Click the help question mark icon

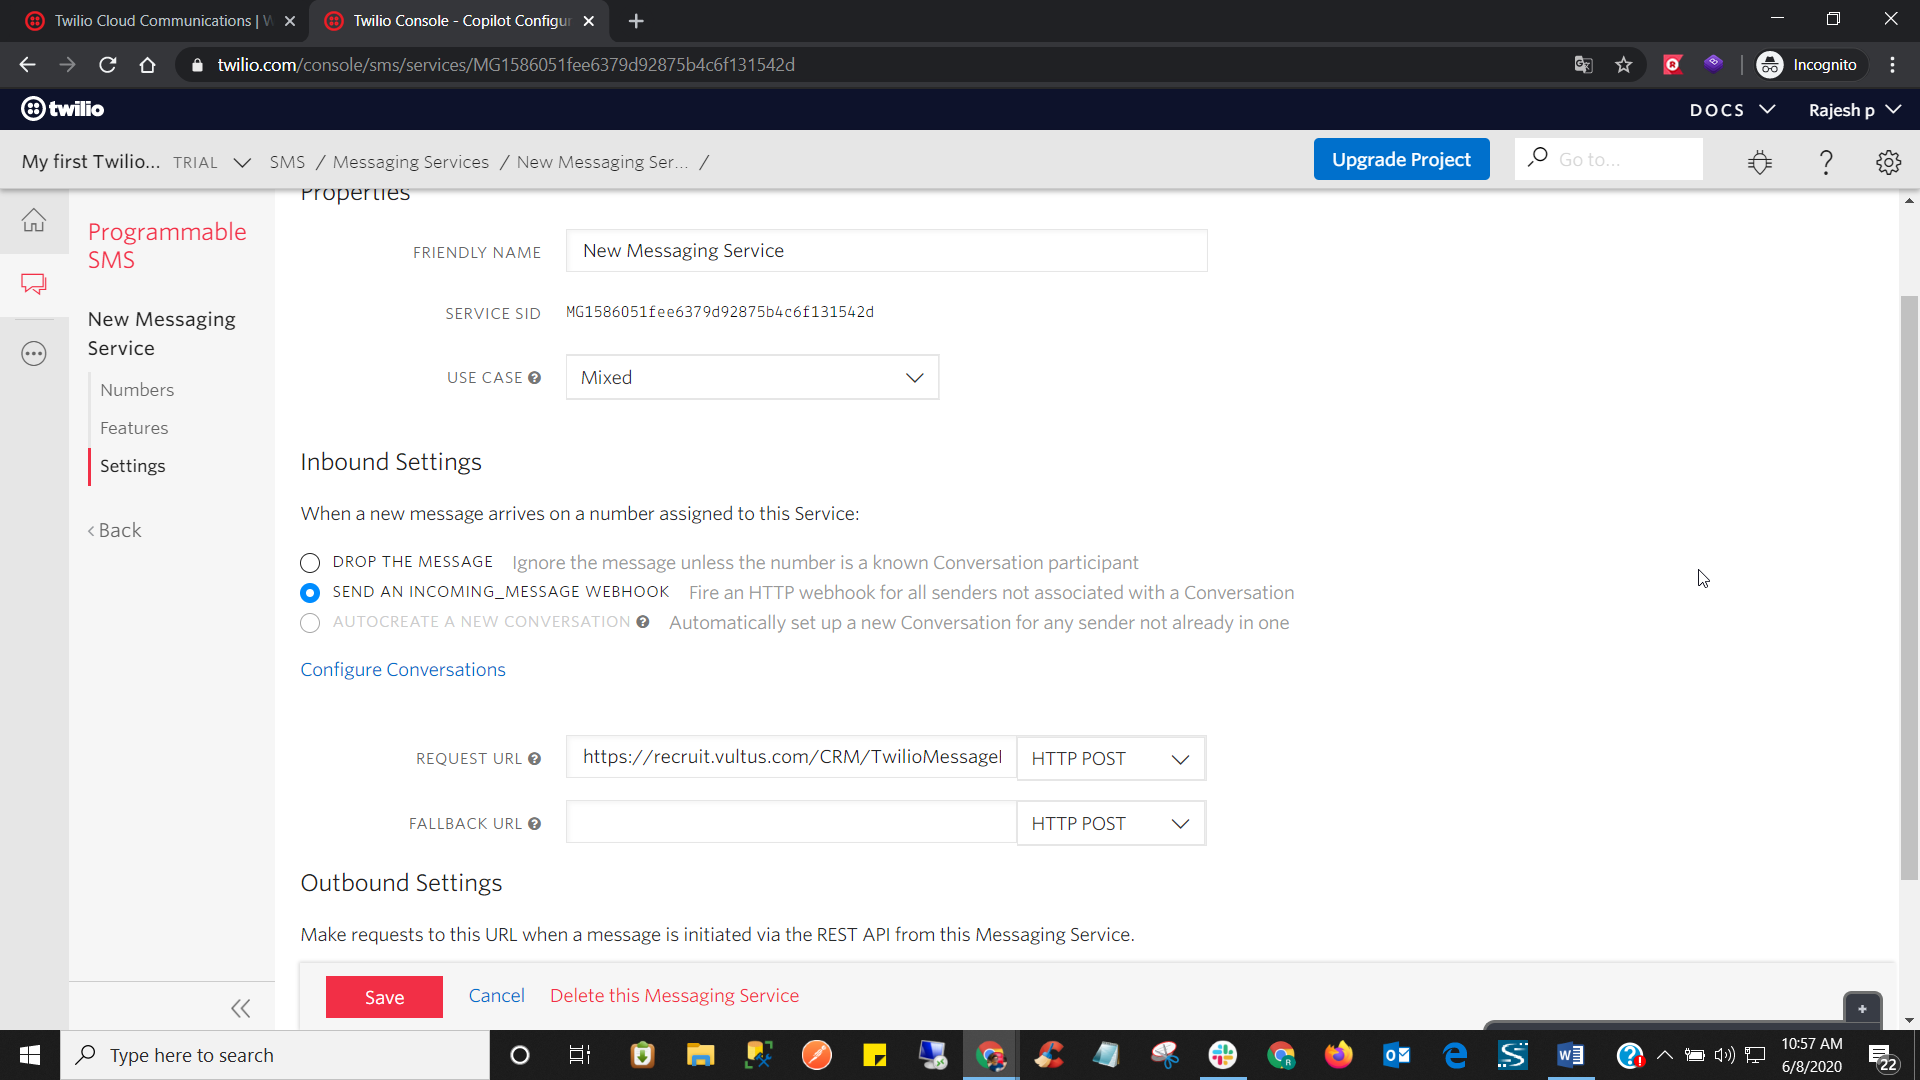tap(1825, 162)
